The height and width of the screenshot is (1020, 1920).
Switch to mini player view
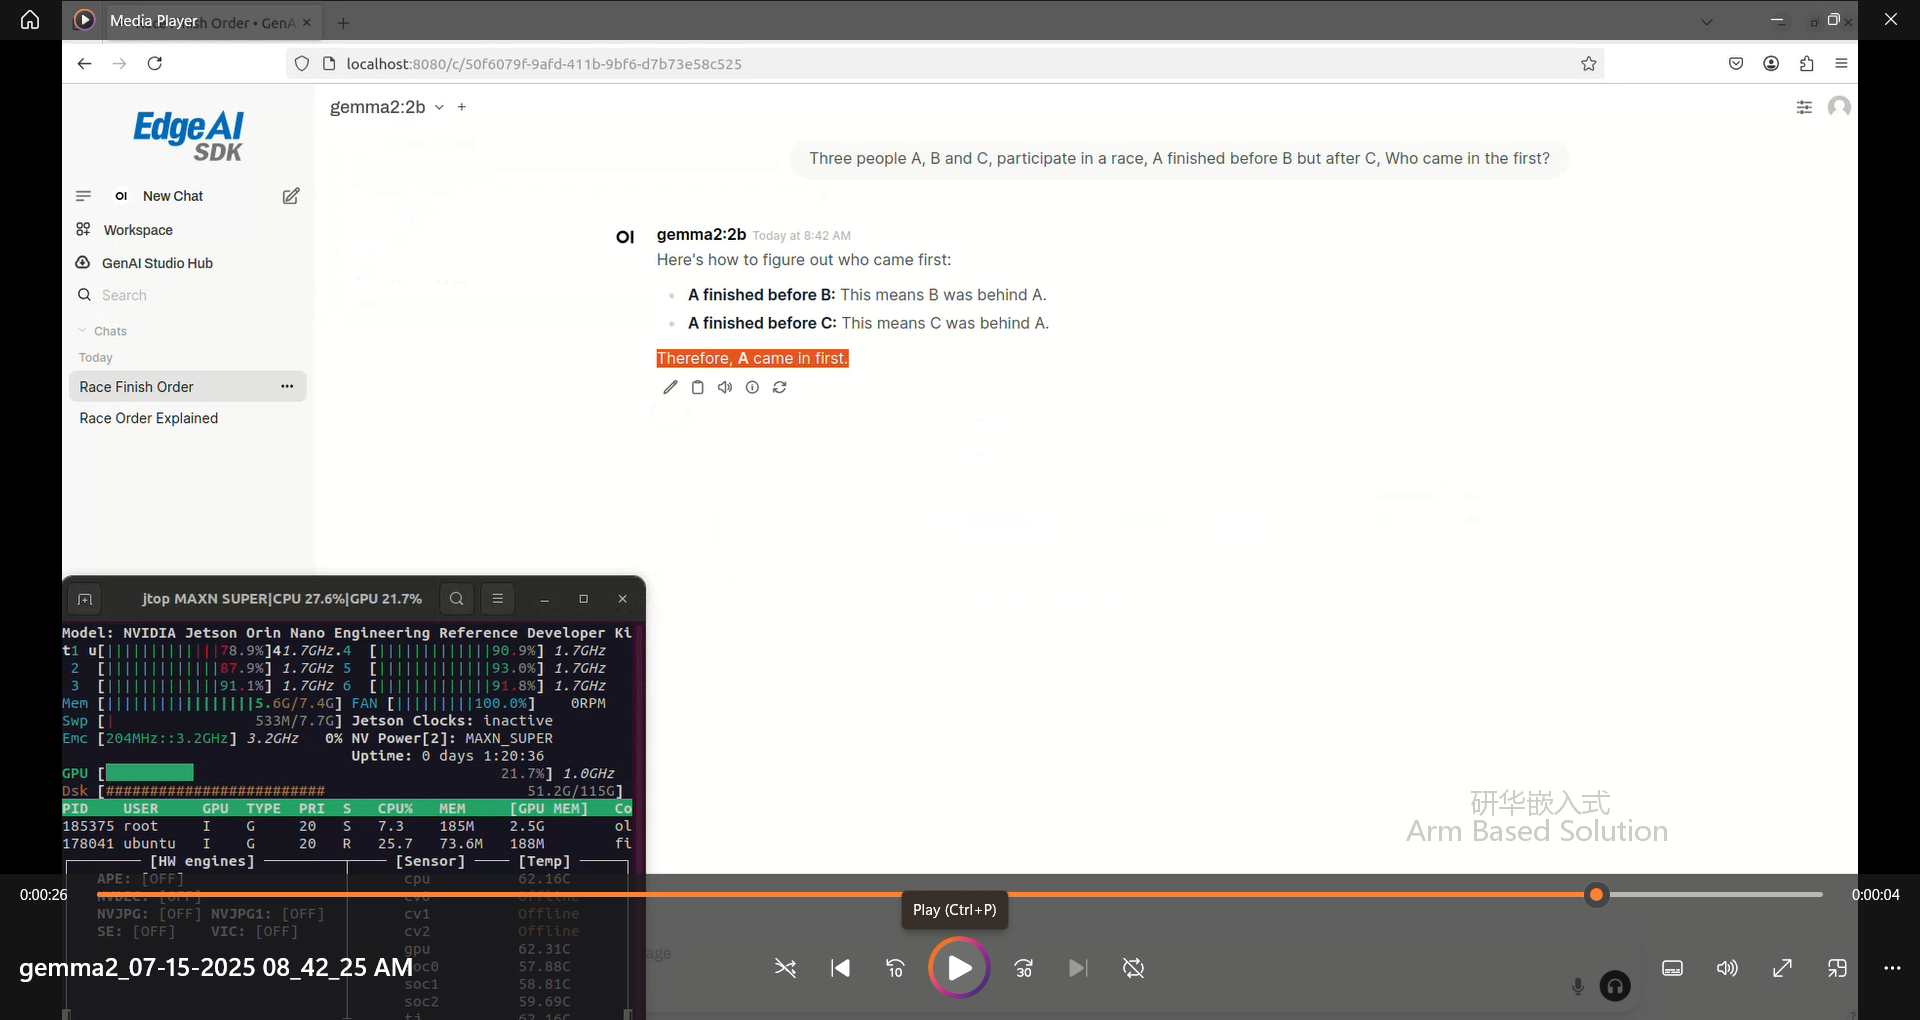[x=1837, y=968]
